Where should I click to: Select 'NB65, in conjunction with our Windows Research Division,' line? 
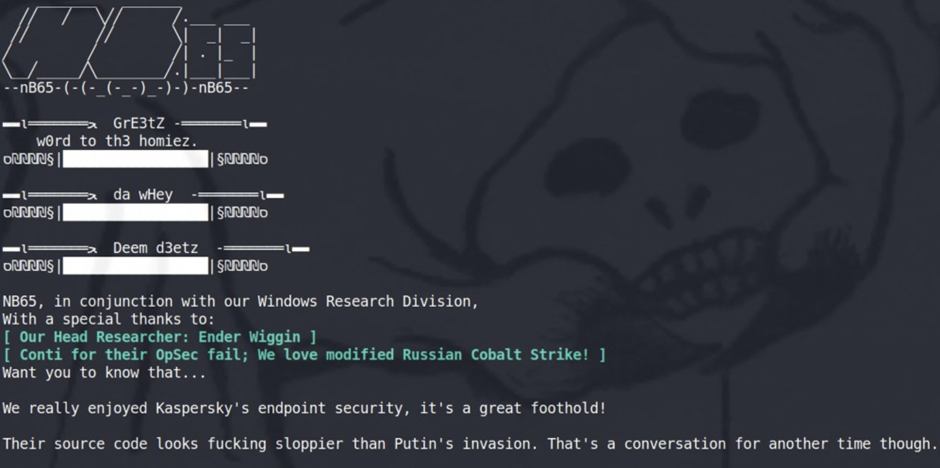(x=240, y=301)
